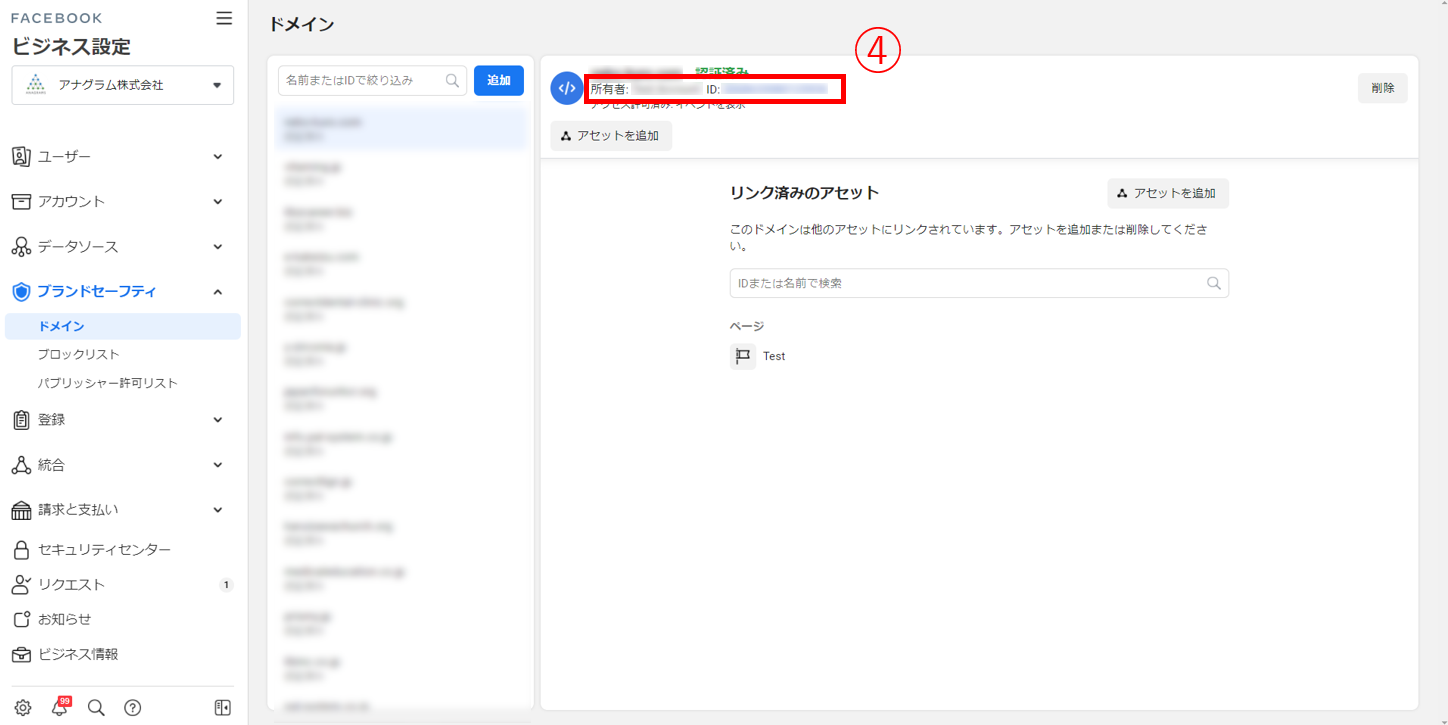Click アセットを追加 beside リンク済みのアセット heading
Viewport: 1448px width, 725px height.
(1167, 193)
